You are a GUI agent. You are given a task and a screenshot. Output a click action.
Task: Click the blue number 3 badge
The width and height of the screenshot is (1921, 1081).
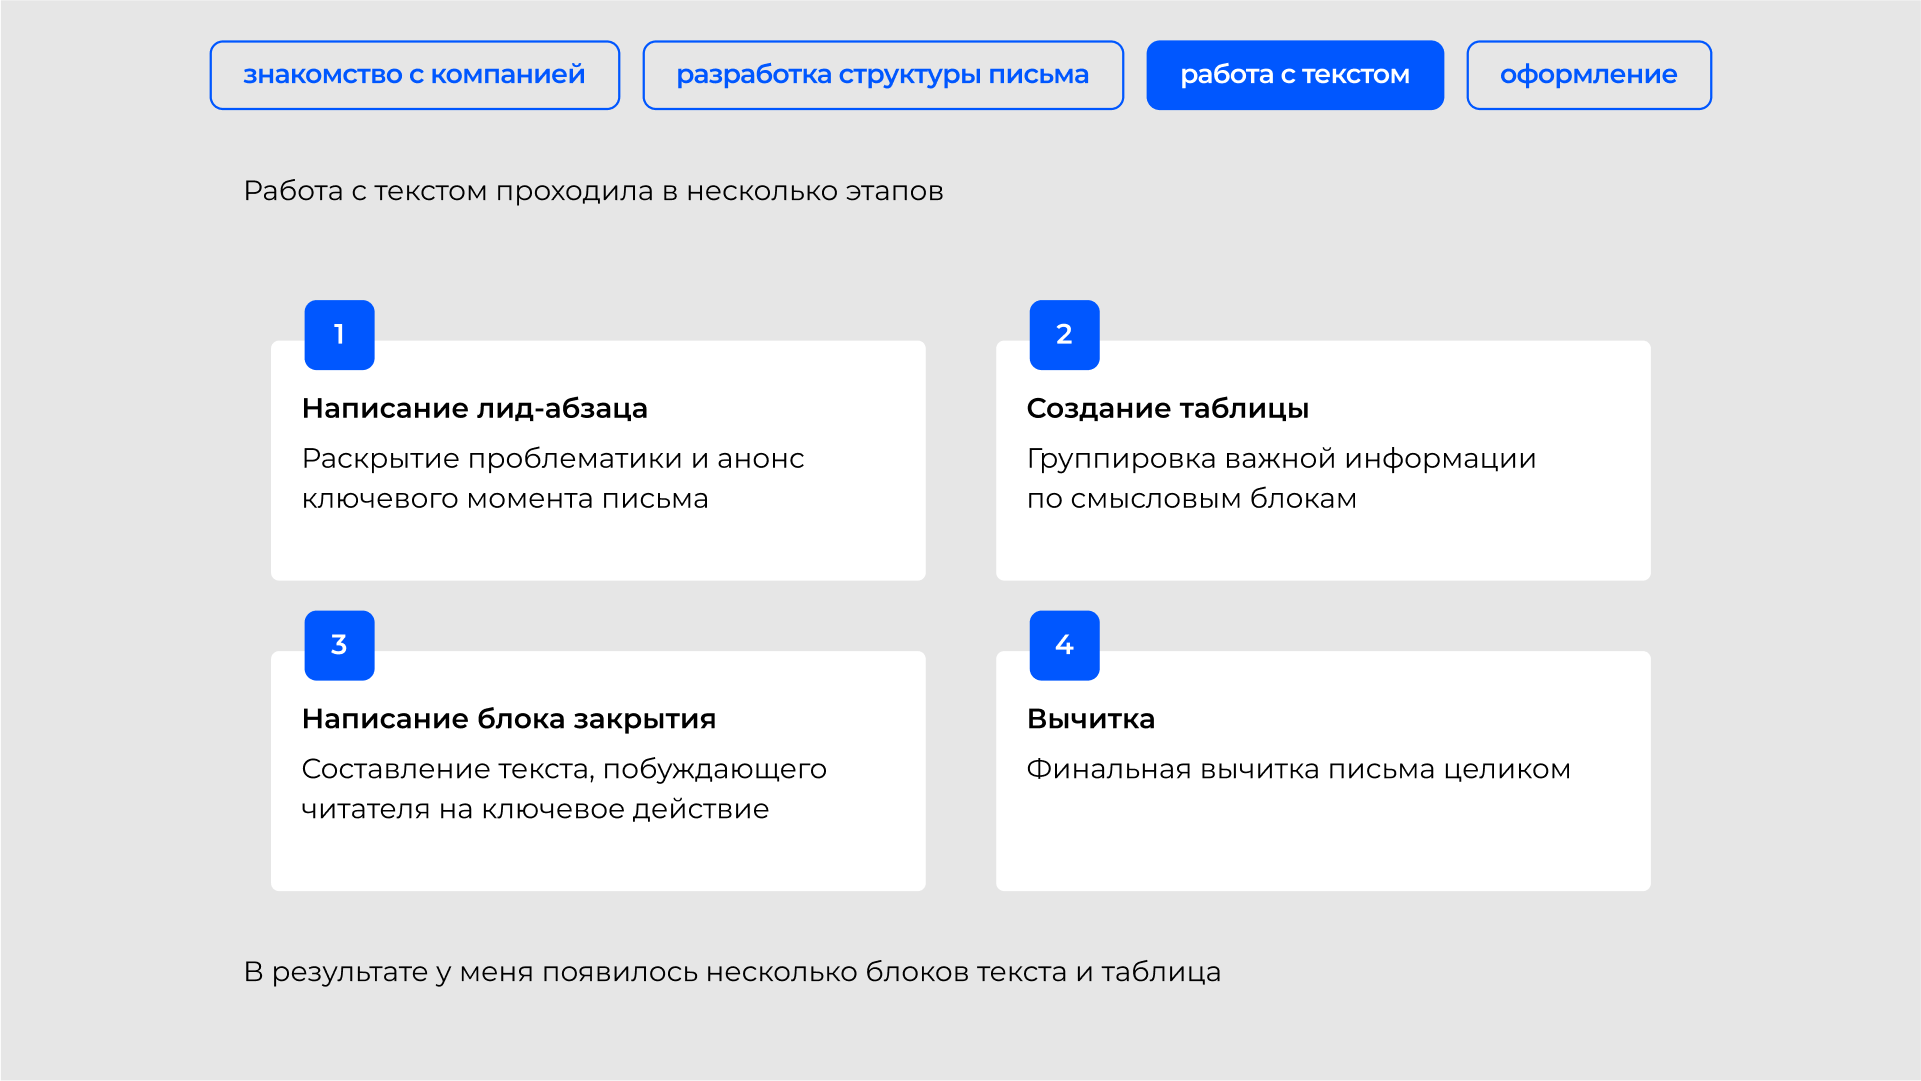click(339, 645)
